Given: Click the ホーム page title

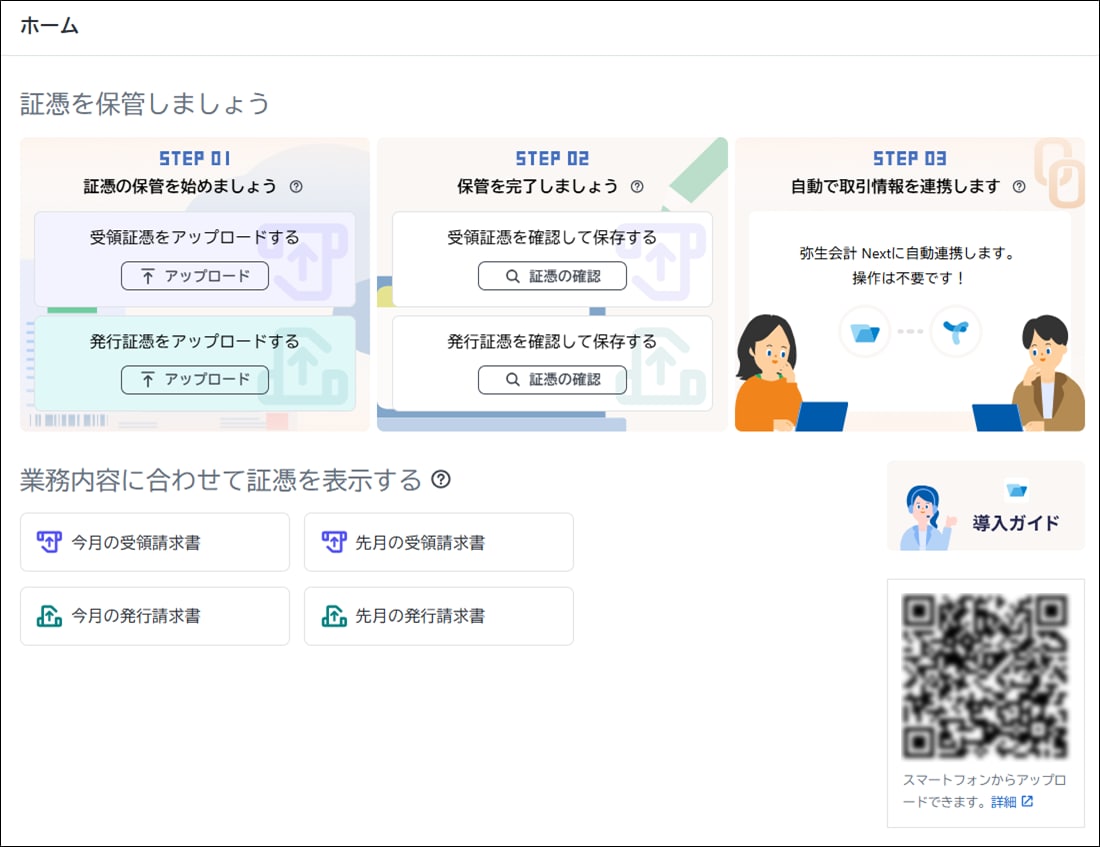Looking at the screenshot, I should click(49, 27).
